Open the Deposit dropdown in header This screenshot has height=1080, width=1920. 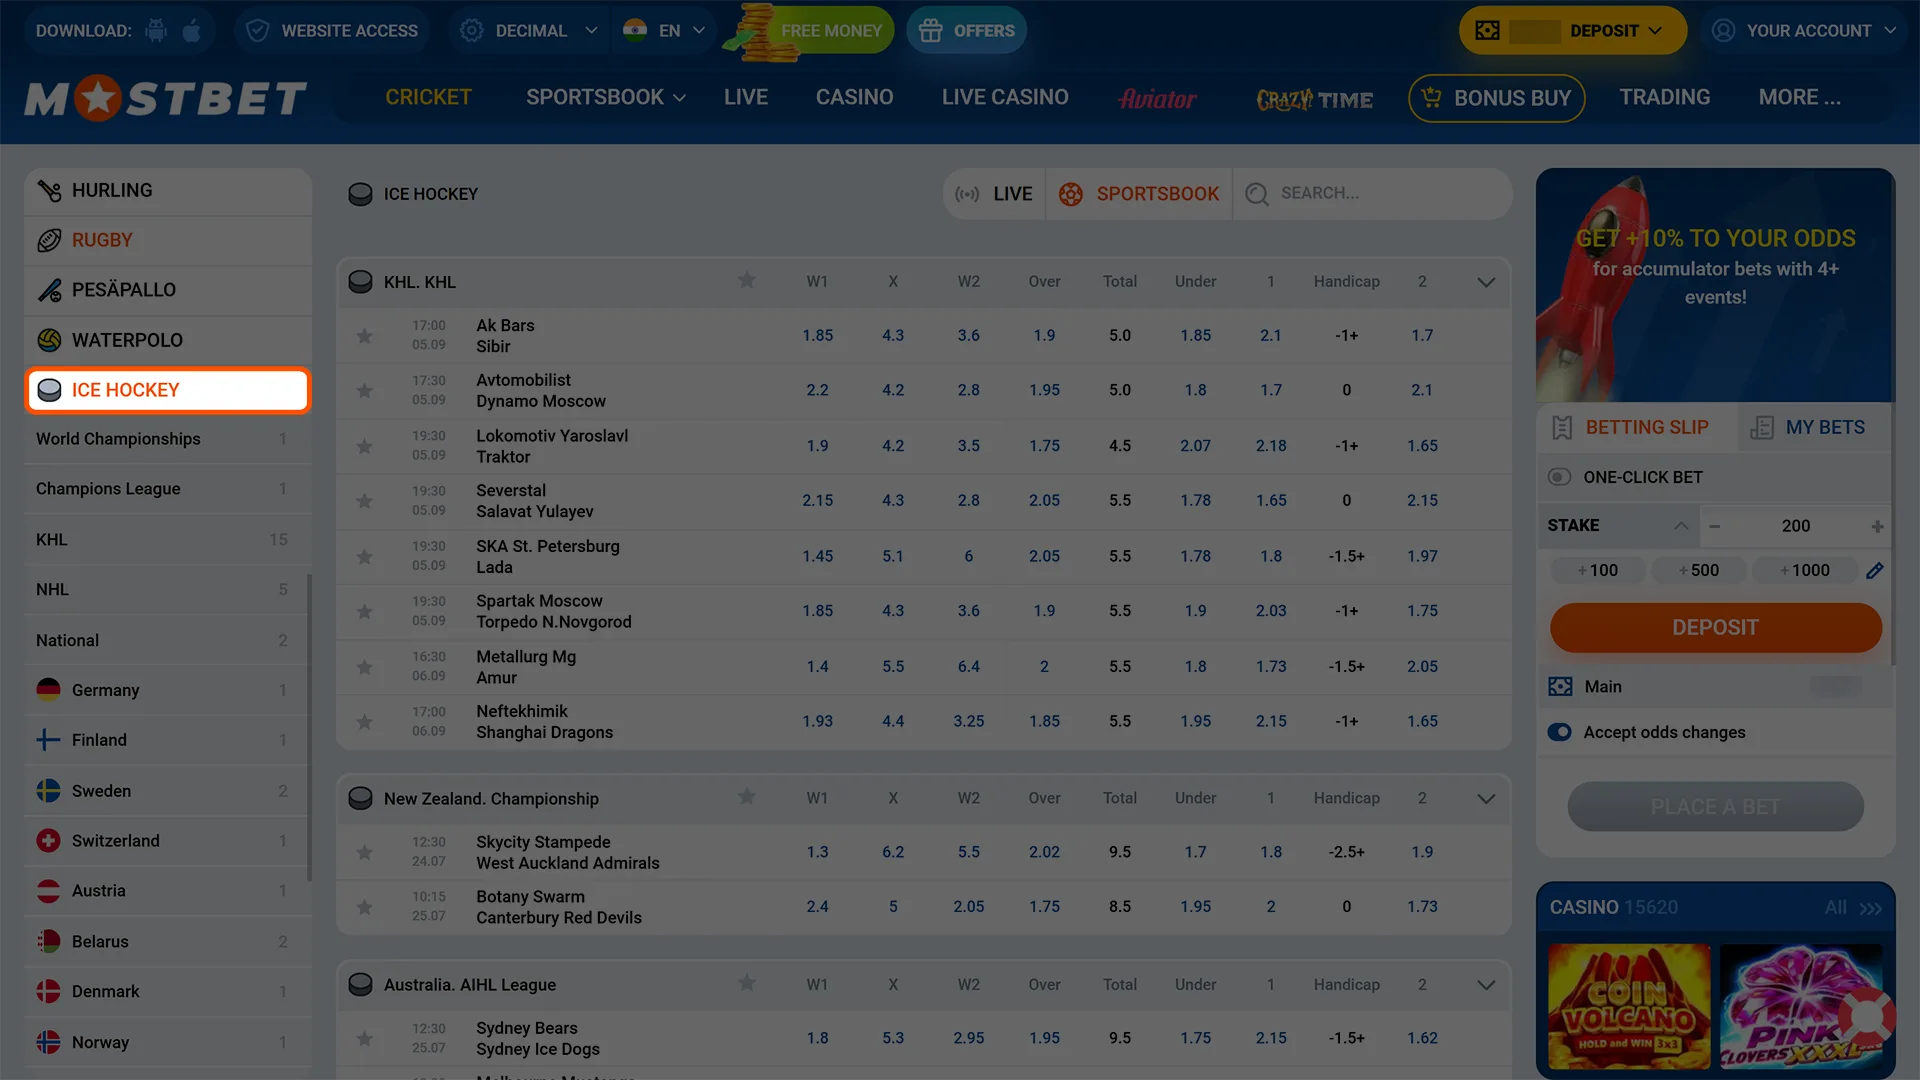(1573, 30)
